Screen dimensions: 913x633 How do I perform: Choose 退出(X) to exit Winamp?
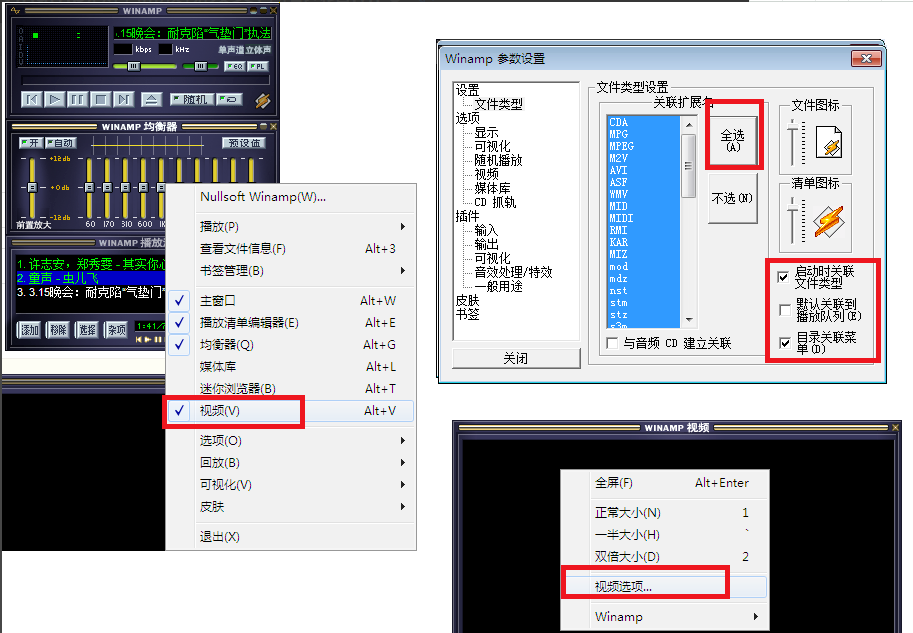click(291, 536)
